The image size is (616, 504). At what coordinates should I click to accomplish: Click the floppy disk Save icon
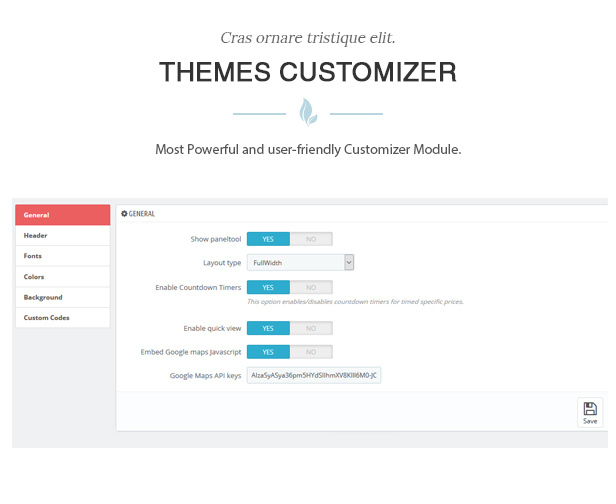[x=590, y=409]
